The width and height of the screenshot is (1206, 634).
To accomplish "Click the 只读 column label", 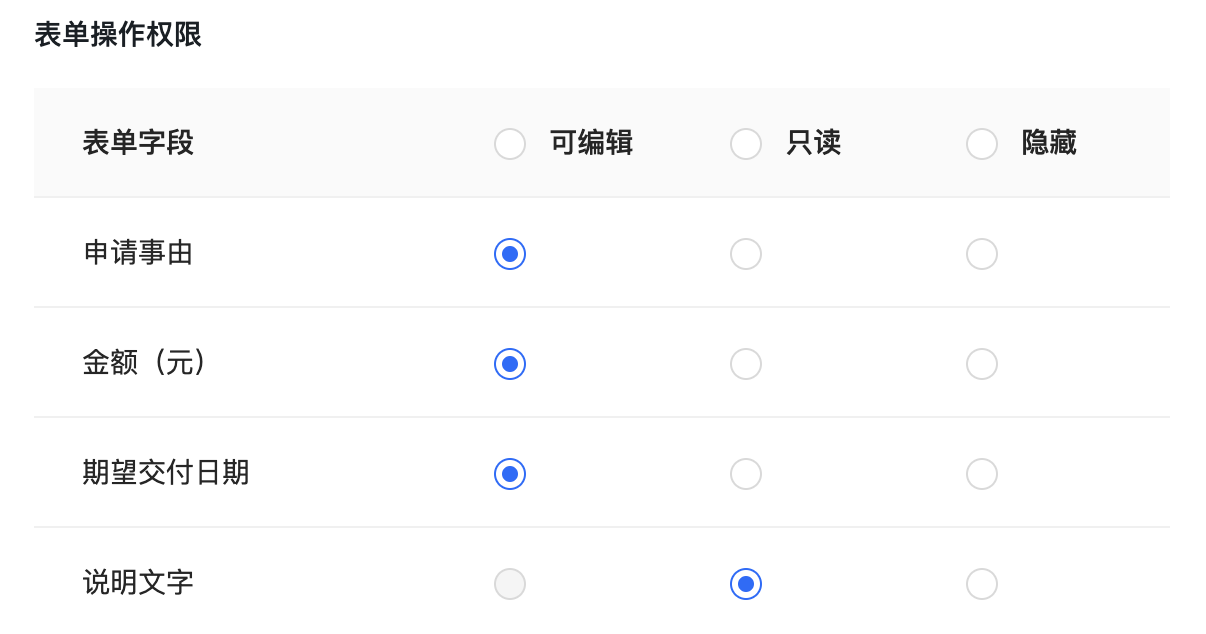I will pyautogui.click(x=812, y=143).
